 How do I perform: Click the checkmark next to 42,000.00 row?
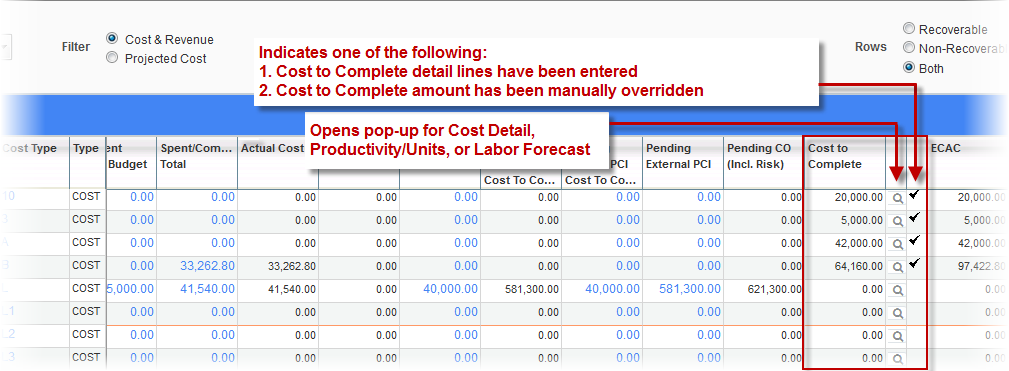914,240
